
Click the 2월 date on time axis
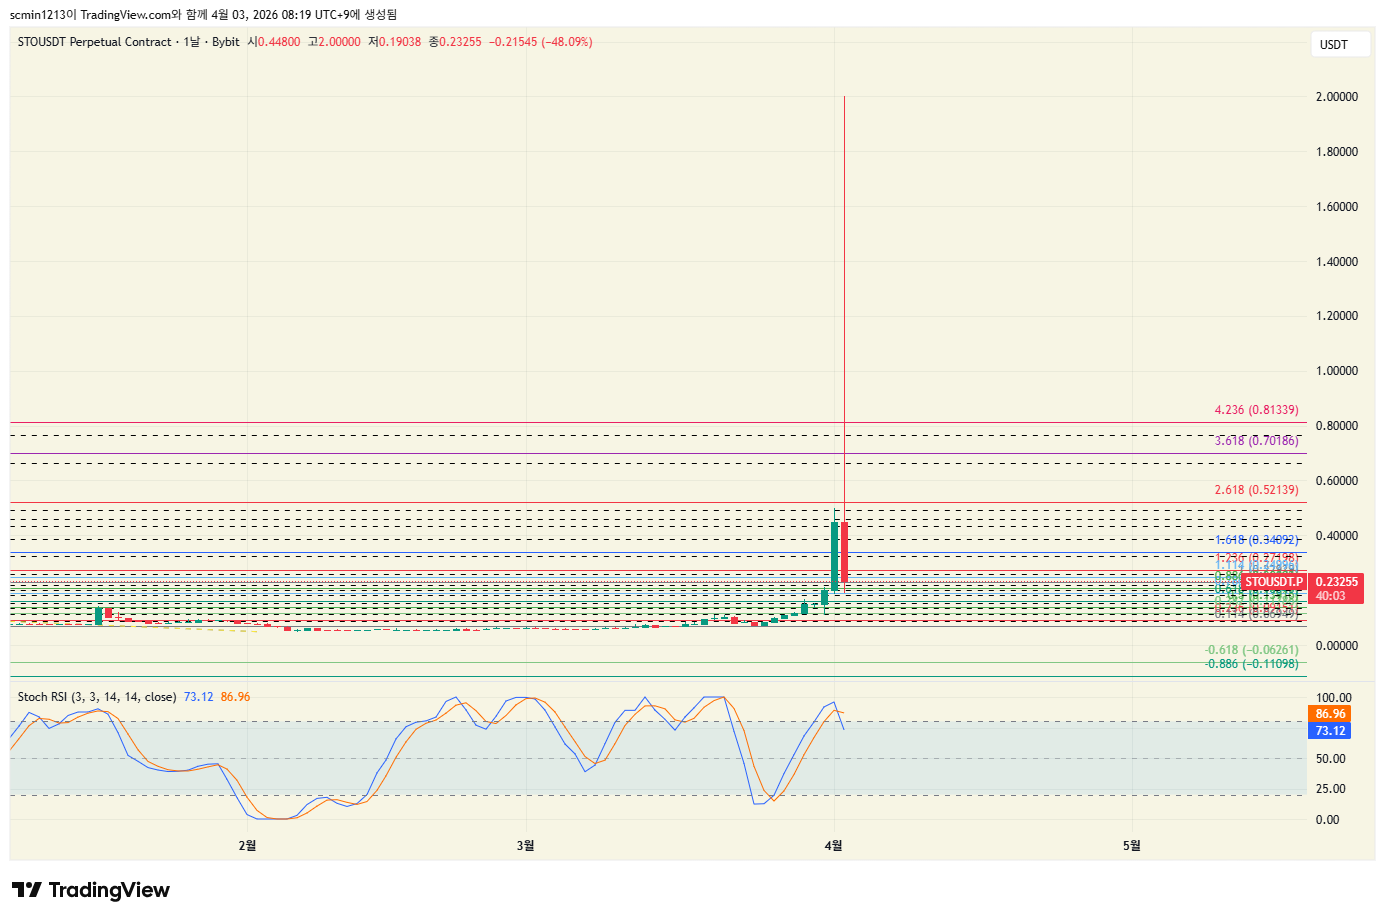click(247, 846)
